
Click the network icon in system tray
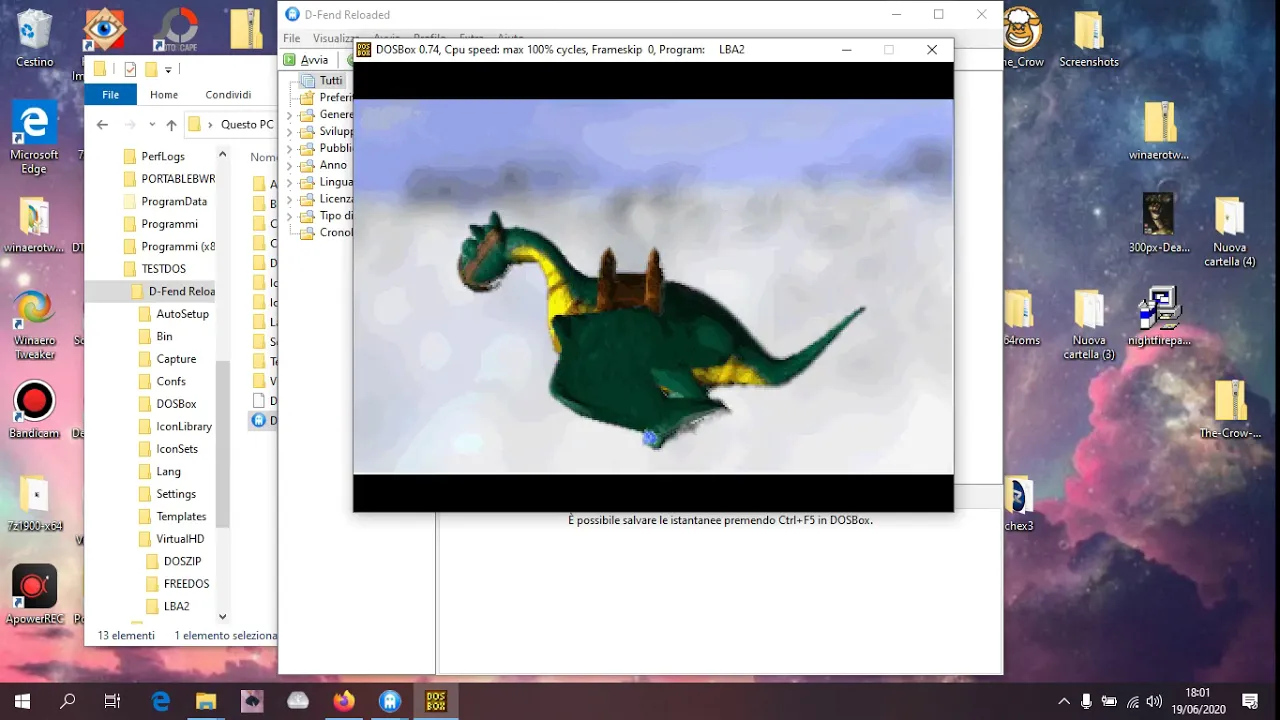[1132, 701]
